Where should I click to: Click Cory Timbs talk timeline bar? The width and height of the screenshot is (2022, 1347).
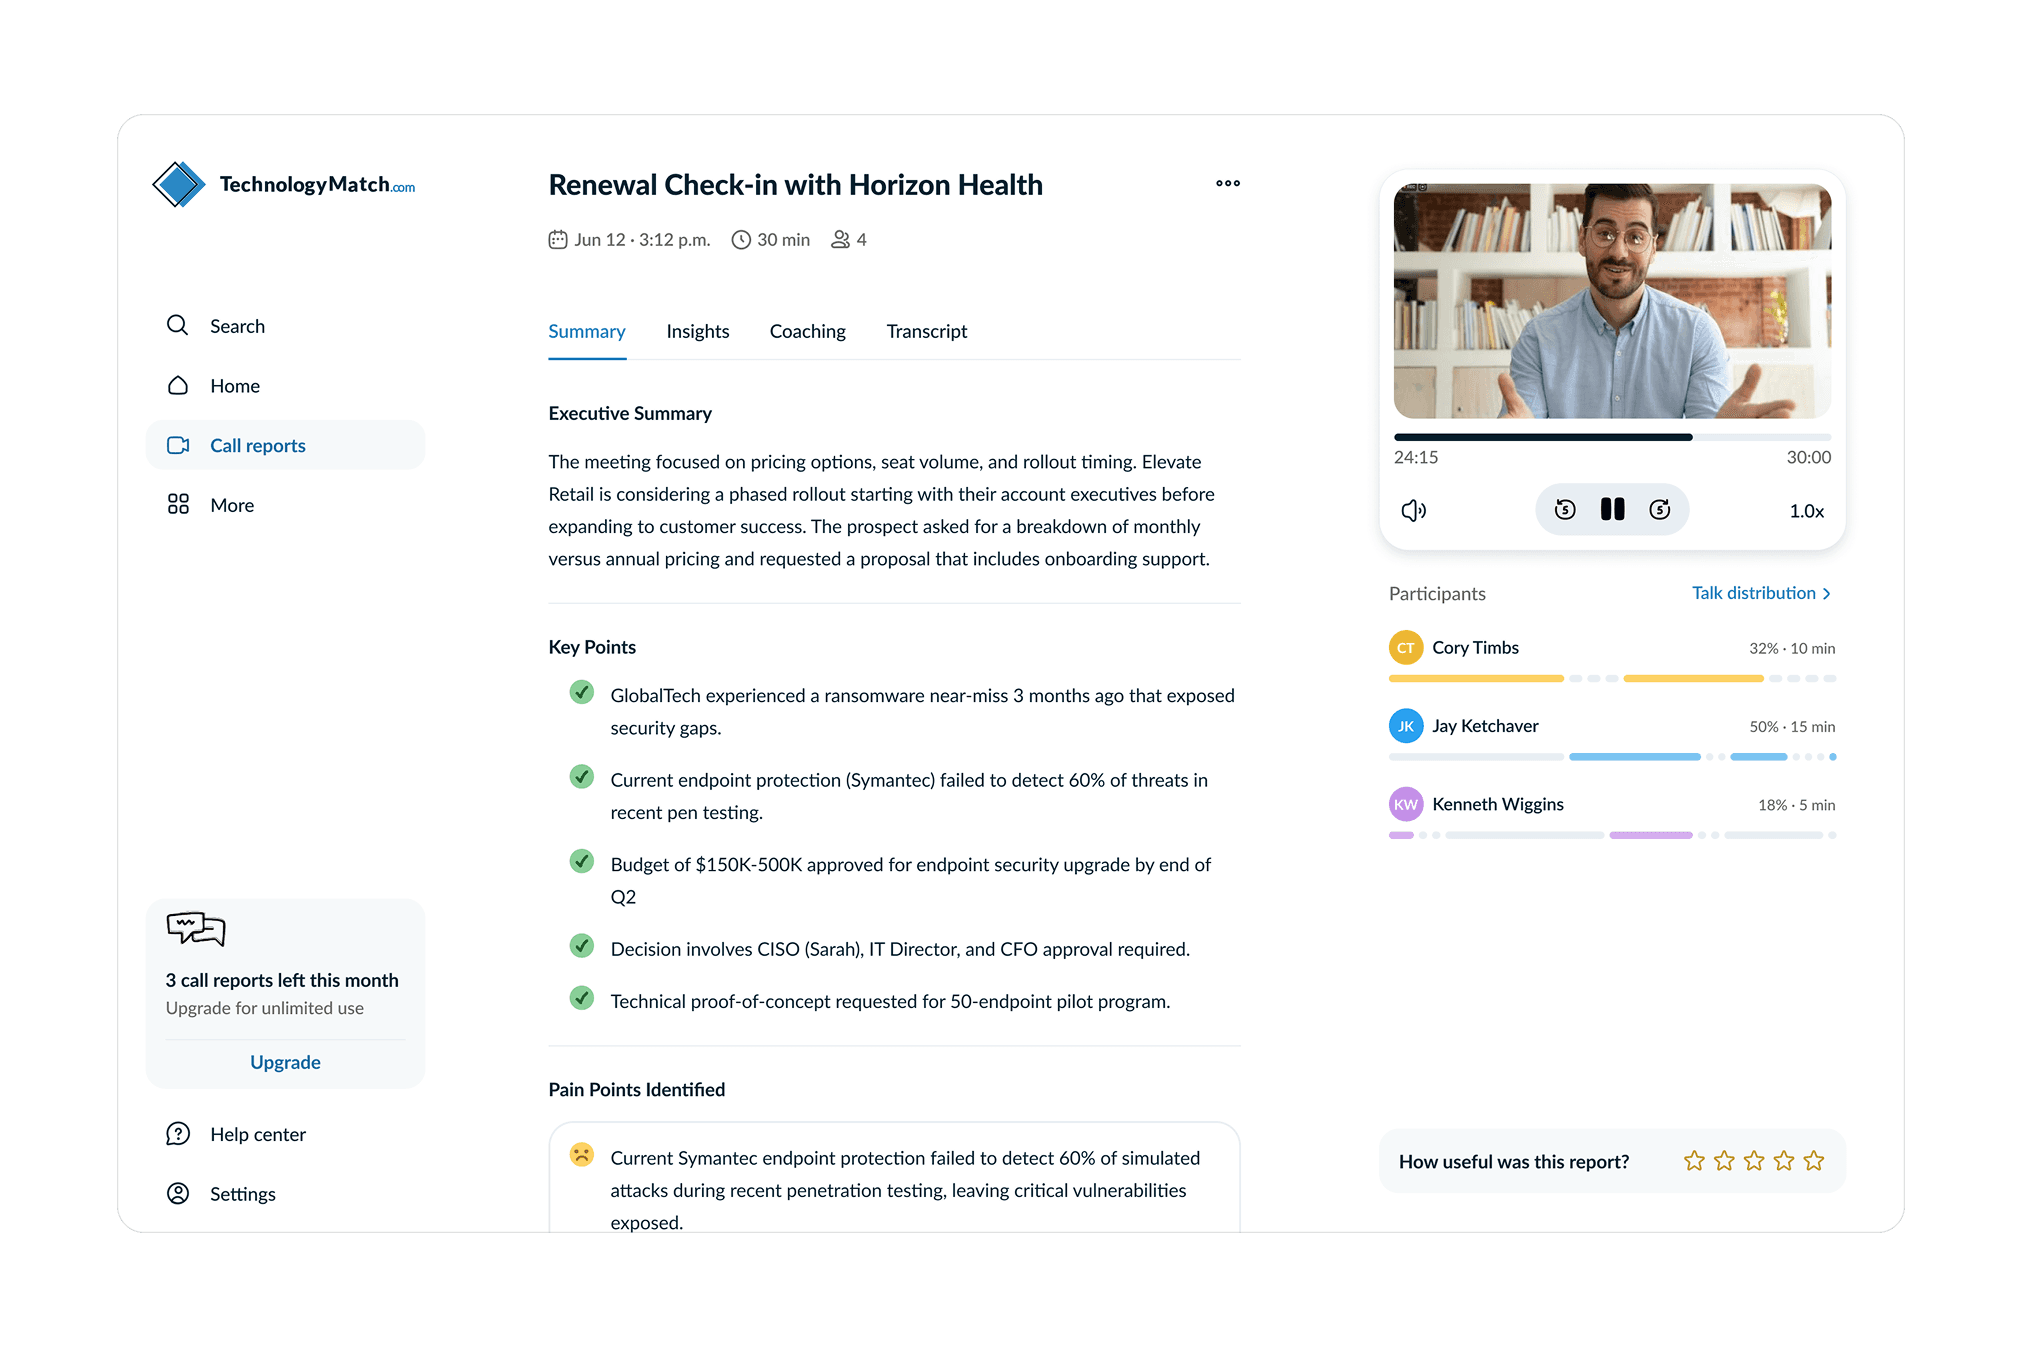coord(1612,679)
